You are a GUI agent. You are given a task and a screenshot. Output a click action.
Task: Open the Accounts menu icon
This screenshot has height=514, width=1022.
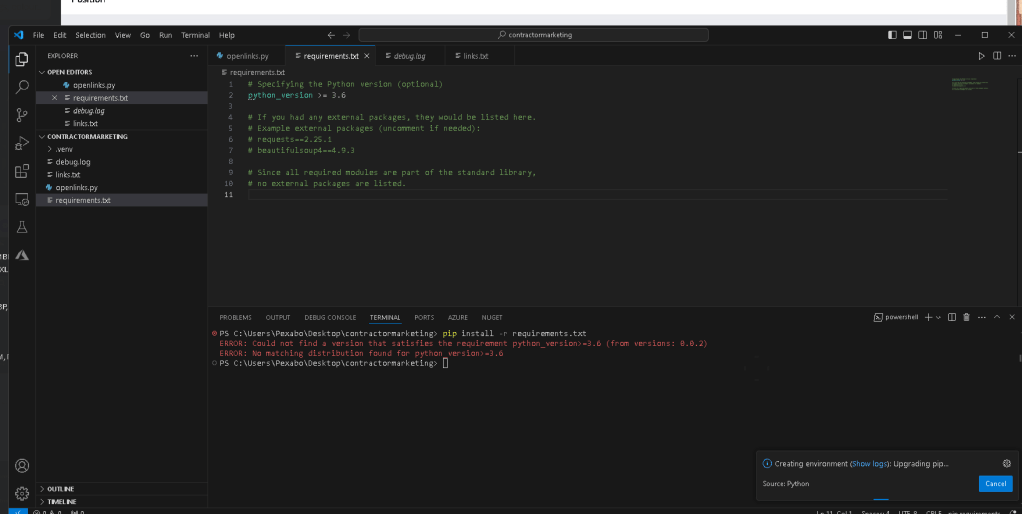click(22, 466)
